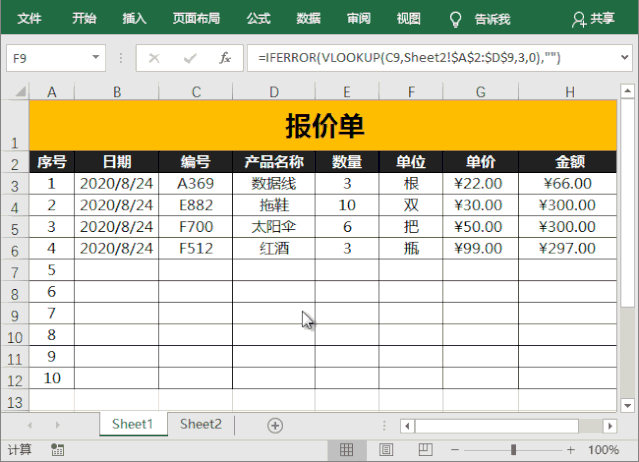639x462 pixels.
Task: Click the Select All corner triangle
Action: tap(20, 92)
